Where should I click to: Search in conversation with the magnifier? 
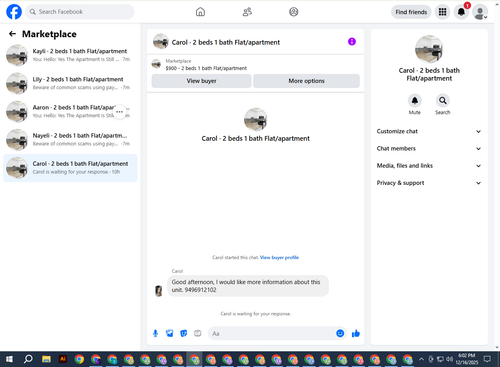[x=443, y=100]
